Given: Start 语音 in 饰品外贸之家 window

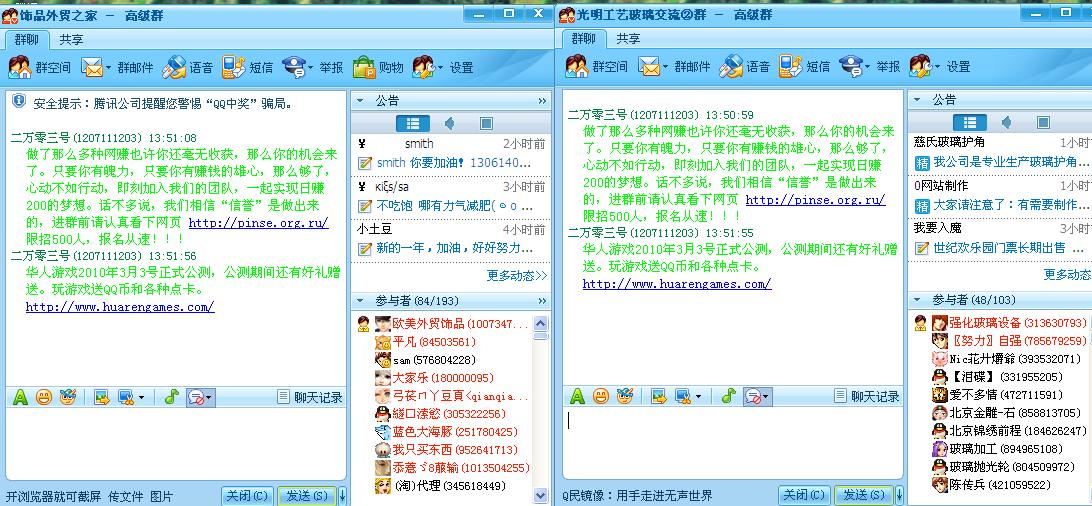Looking at the screenshot, I should click(188, 67).
